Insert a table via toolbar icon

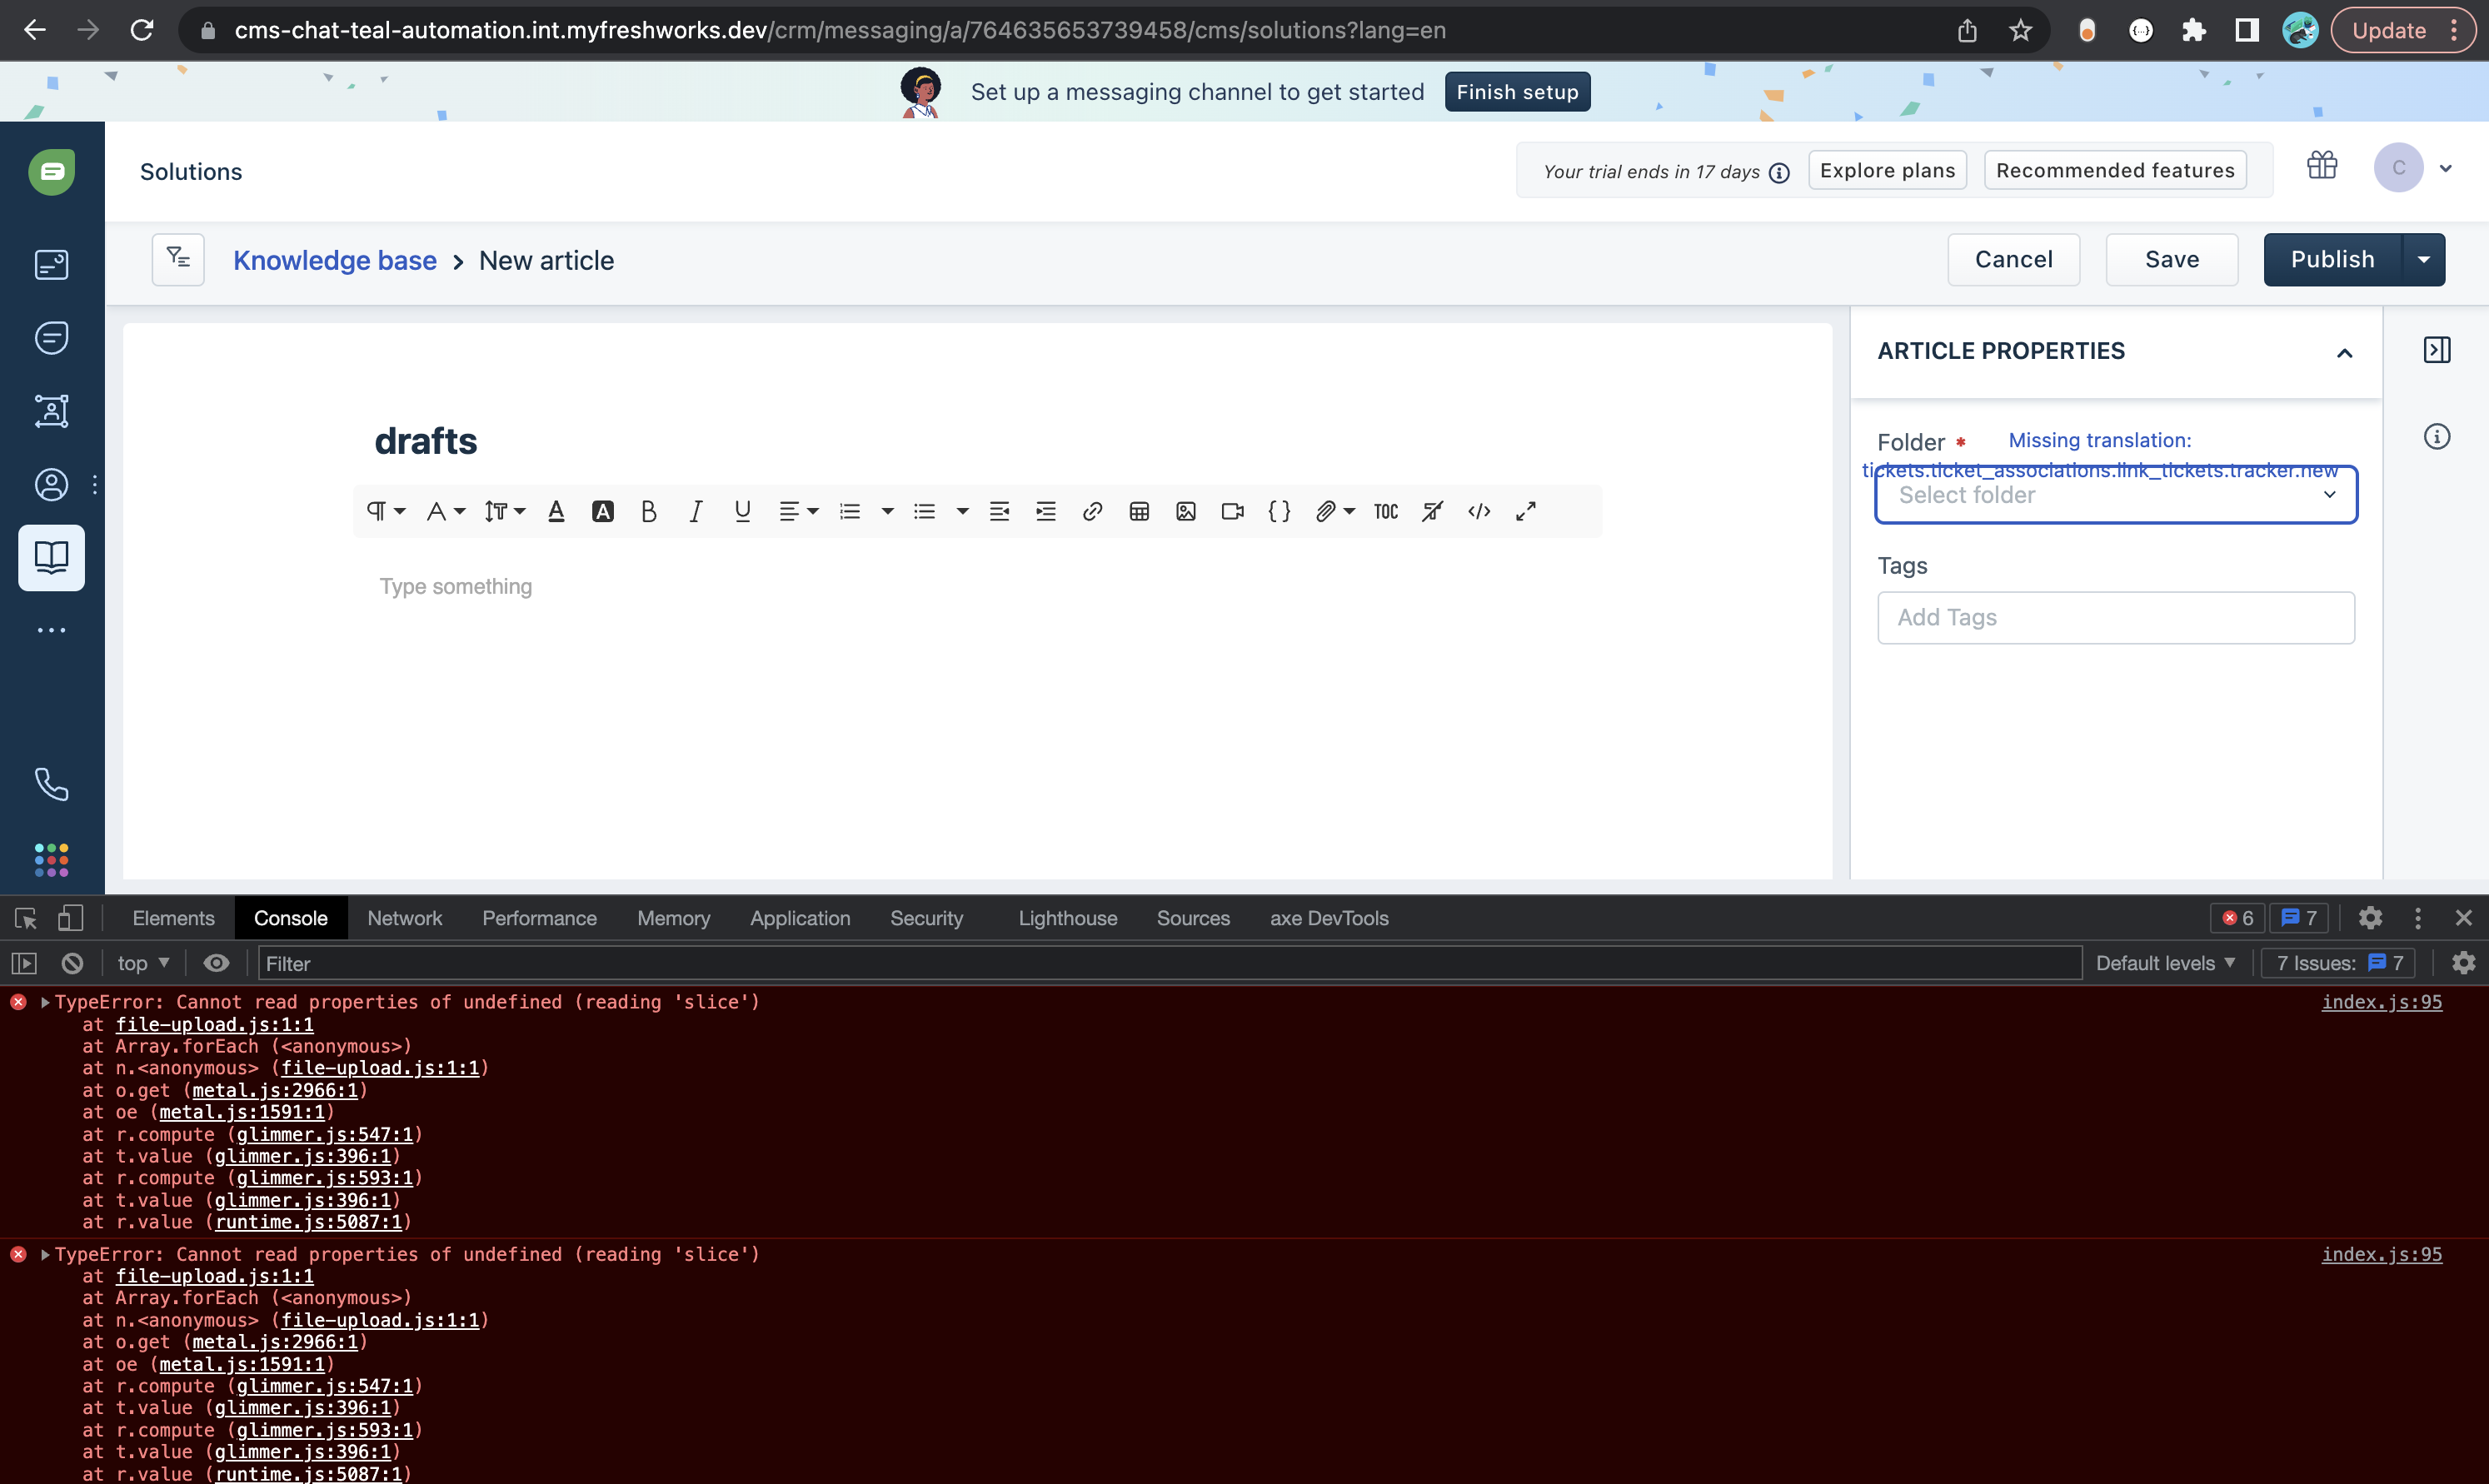tap(1138, 511)
